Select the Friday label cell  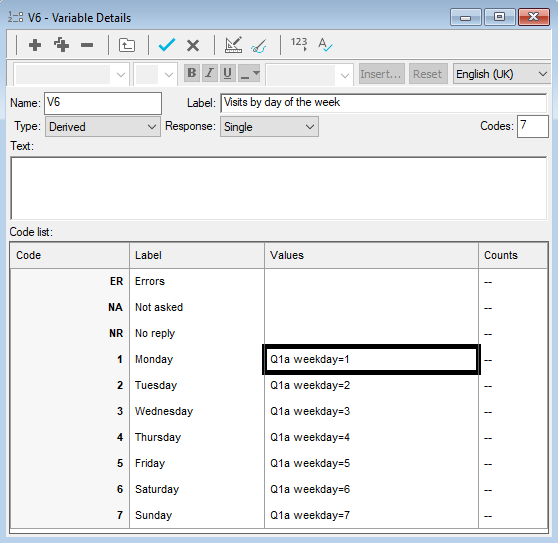point(197,463)
